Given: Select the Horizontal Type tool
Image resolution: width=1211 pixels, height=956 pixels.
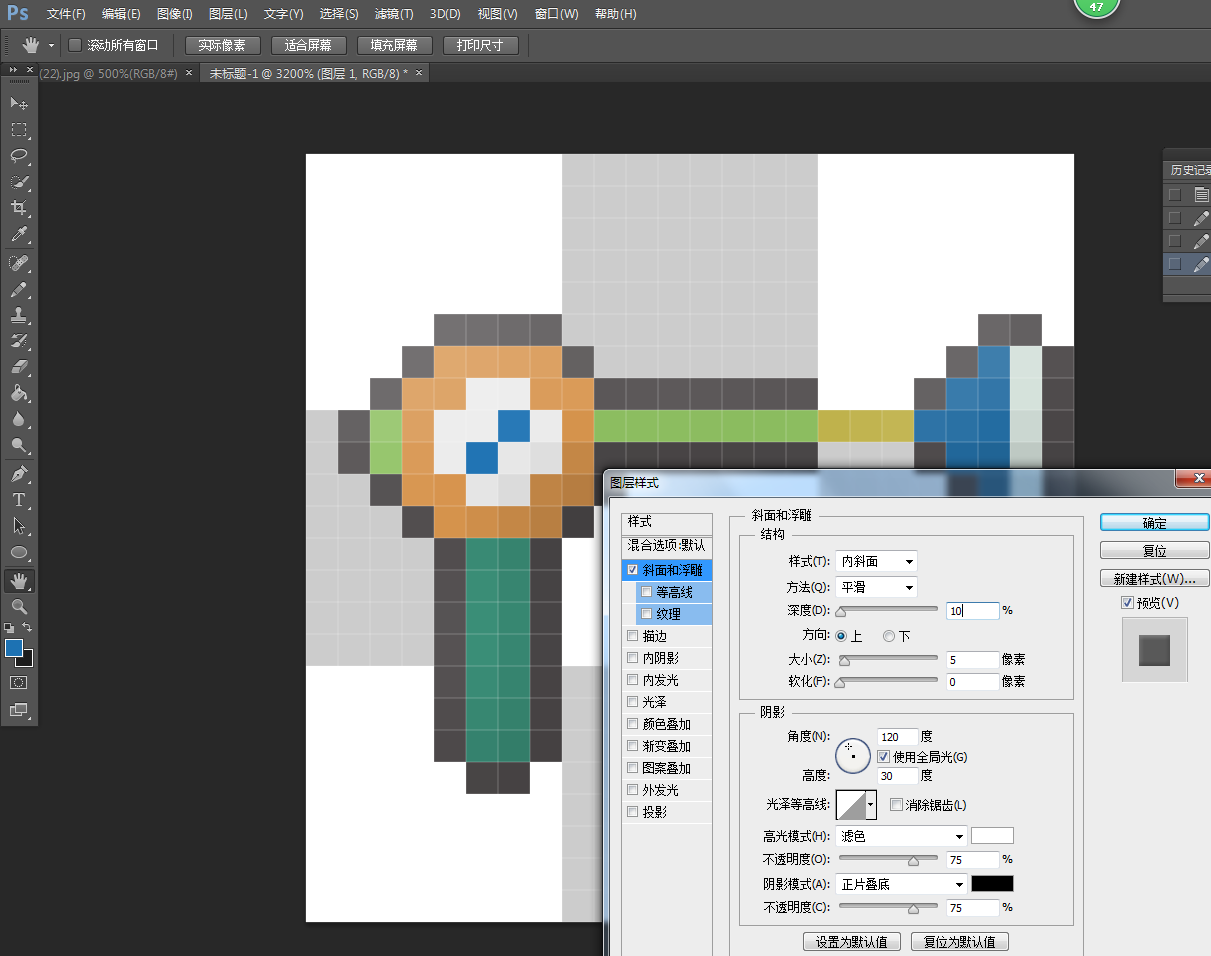Looking at the screenshot, I should point(19,499).
